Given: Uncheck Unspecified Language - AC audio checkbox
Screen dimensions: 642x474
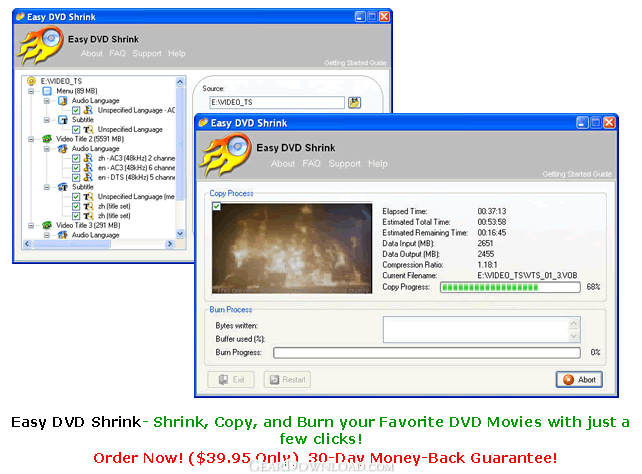Looking at the screenshot, I should pyautogui.click(x=76, y=110).
